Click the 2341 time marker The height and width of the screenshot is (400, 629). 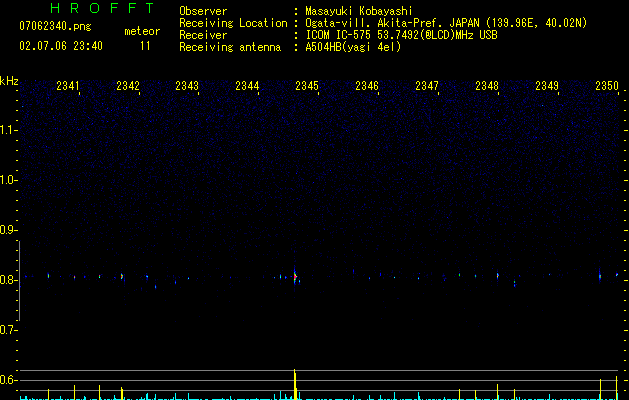click(x=67, y=86)
